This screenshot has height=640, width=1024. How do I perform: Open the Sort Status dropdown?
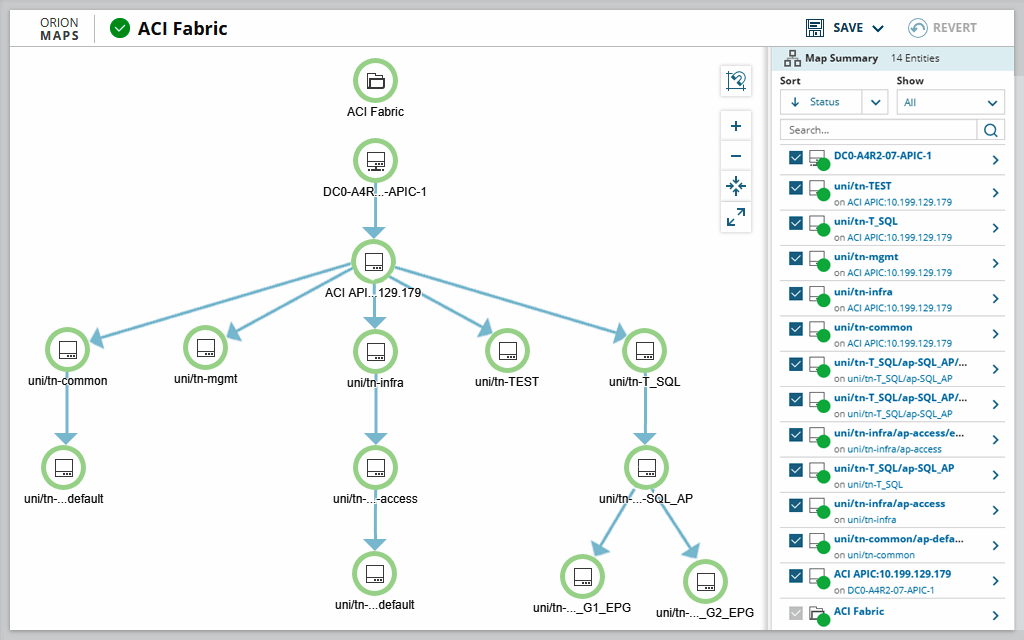(833, 101)
